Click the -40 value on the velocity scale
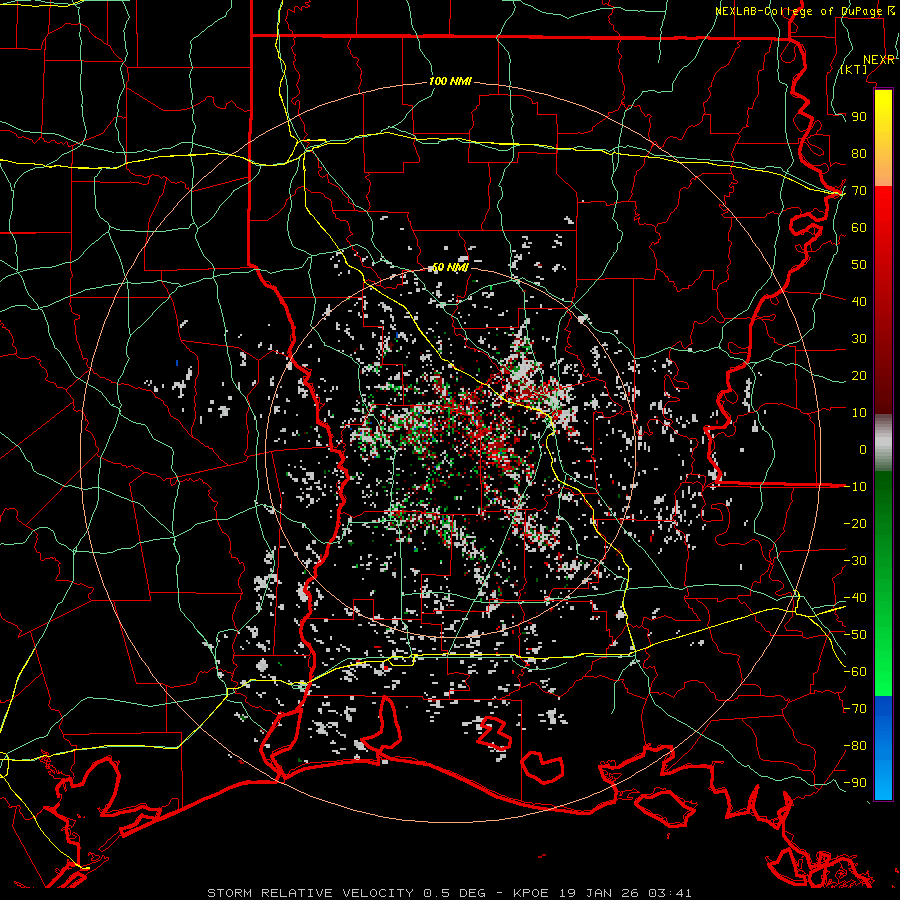 click(855, 598)
